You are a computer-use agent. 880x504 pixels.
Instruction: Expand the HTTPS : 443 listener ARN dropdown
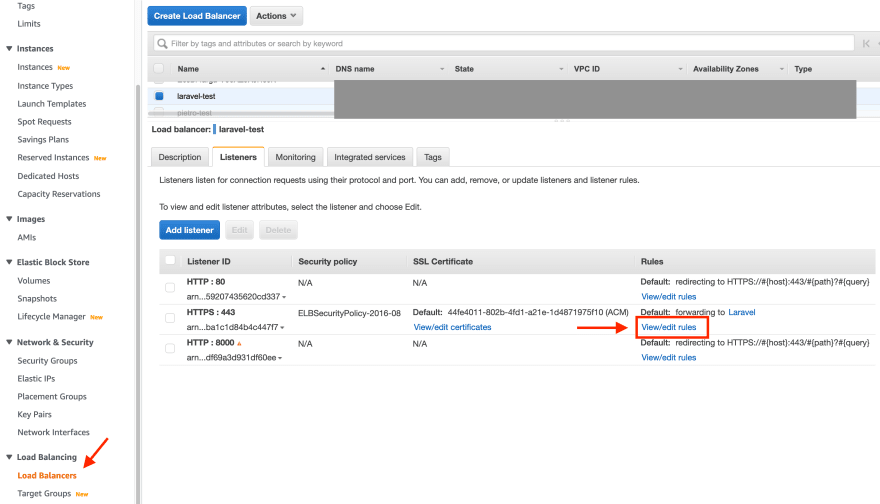click(x=282, y=327)
